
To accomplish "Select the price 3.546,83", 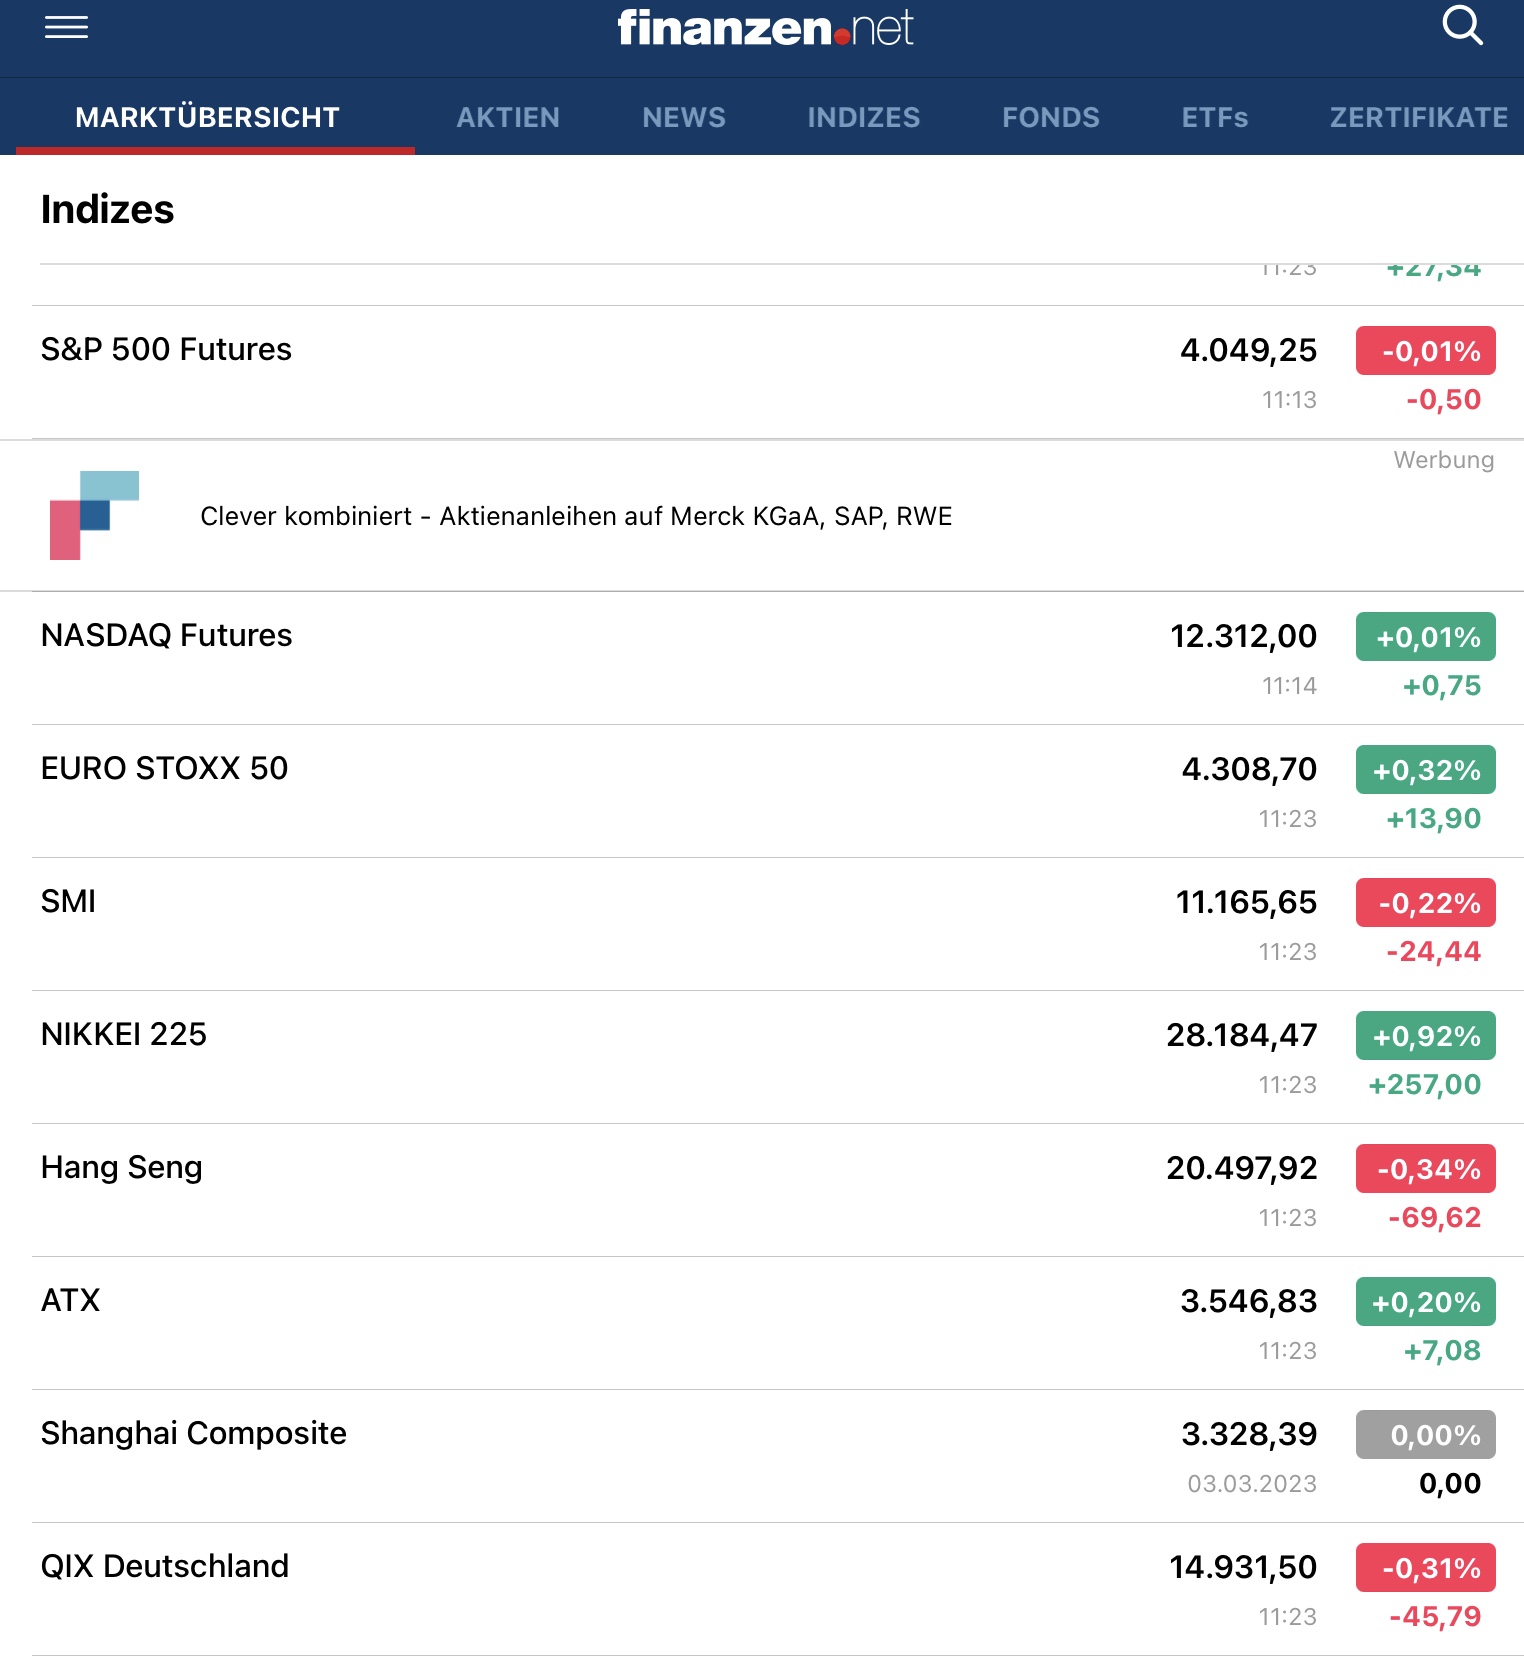I will 1249,1301.
